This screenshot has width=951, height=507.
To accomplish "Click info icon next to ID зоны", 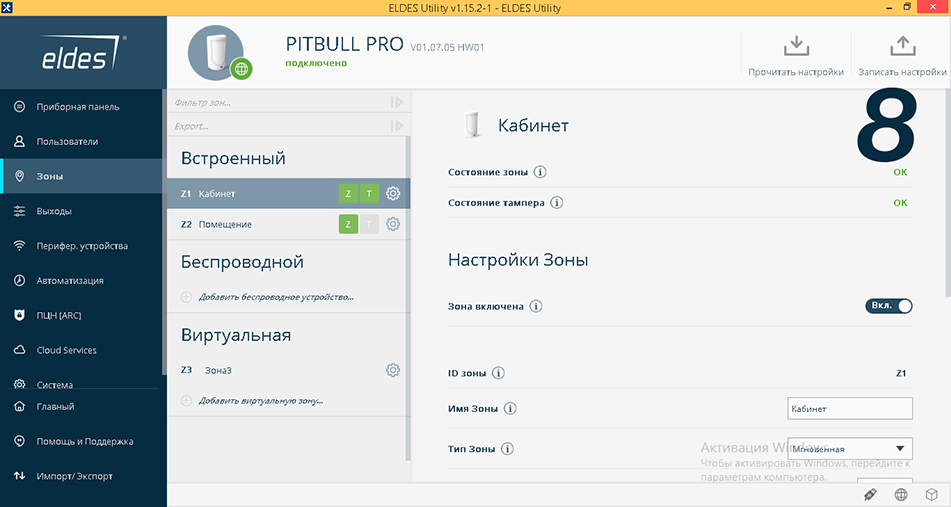I will click(x=498, y=373).
